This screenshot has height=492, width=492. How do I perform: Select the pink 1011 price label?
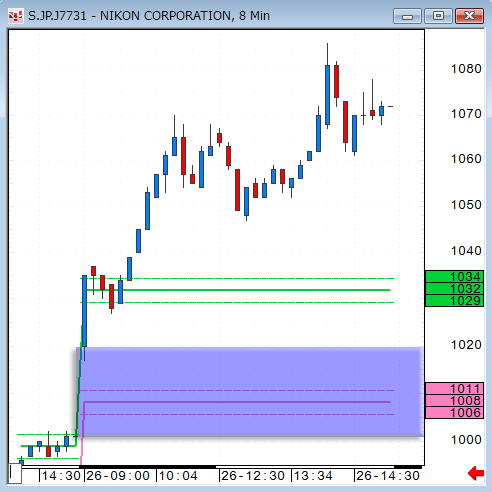(454, 389)
